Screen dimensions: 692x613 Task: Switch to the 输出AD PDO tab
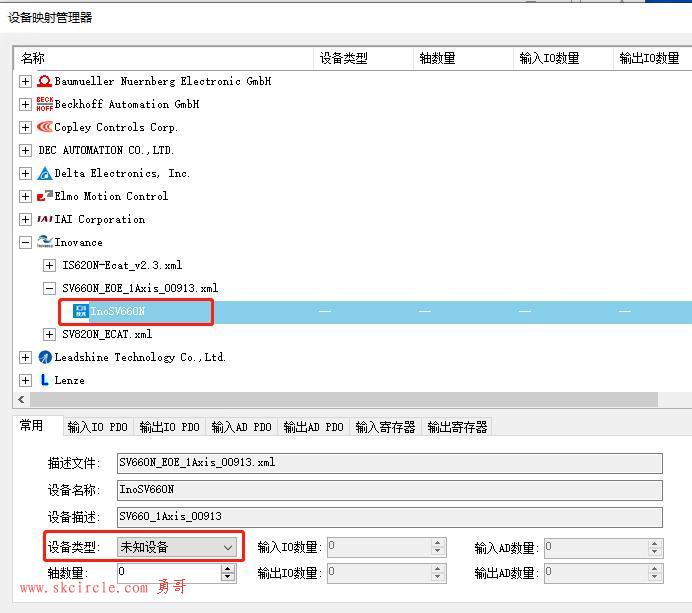tap(313, 427)
